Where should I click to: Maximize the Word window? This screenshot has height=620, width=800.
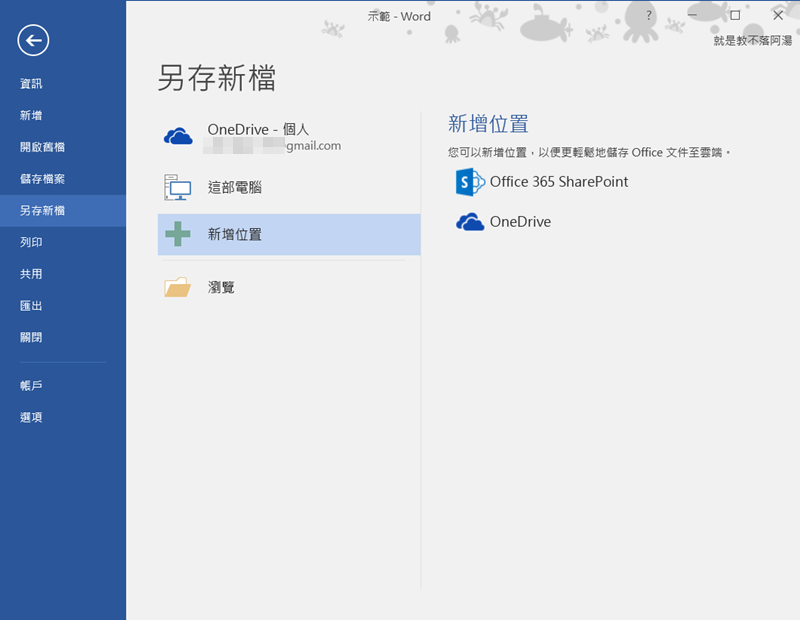click(x=735, y=15)
